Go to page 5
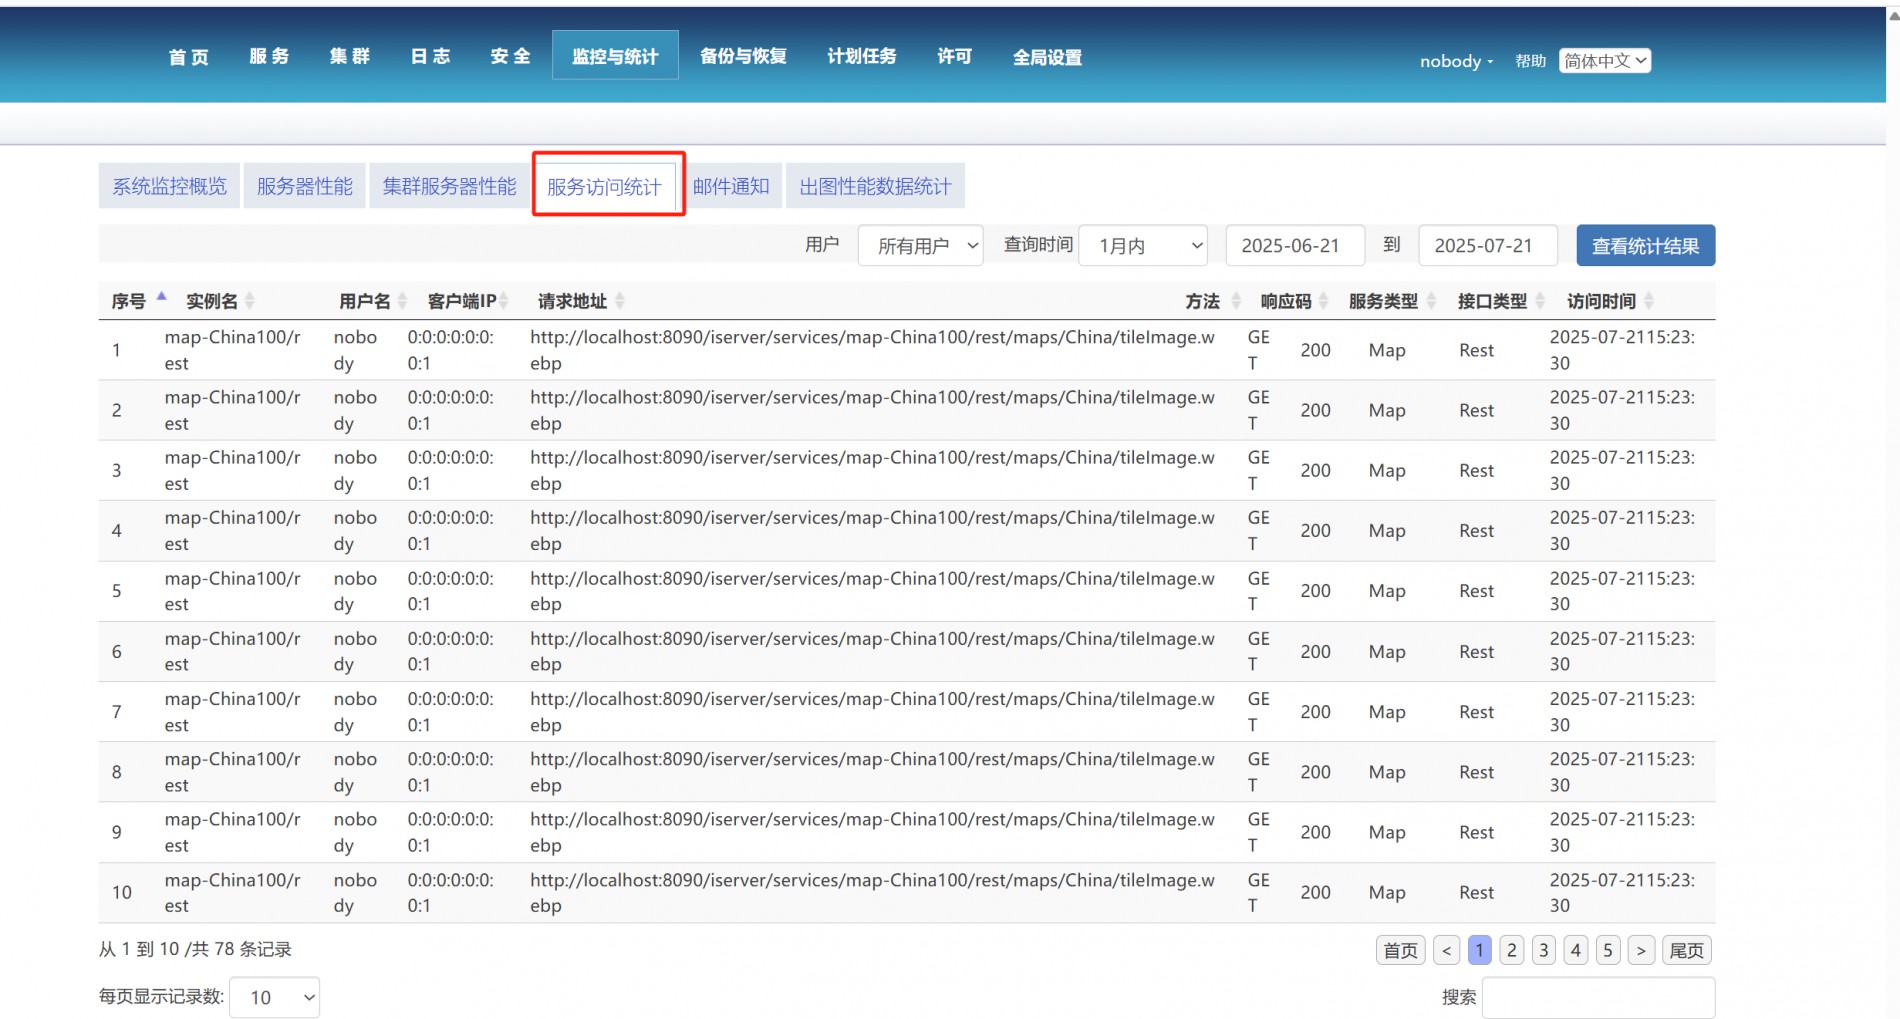 [x=1608, y=950]
